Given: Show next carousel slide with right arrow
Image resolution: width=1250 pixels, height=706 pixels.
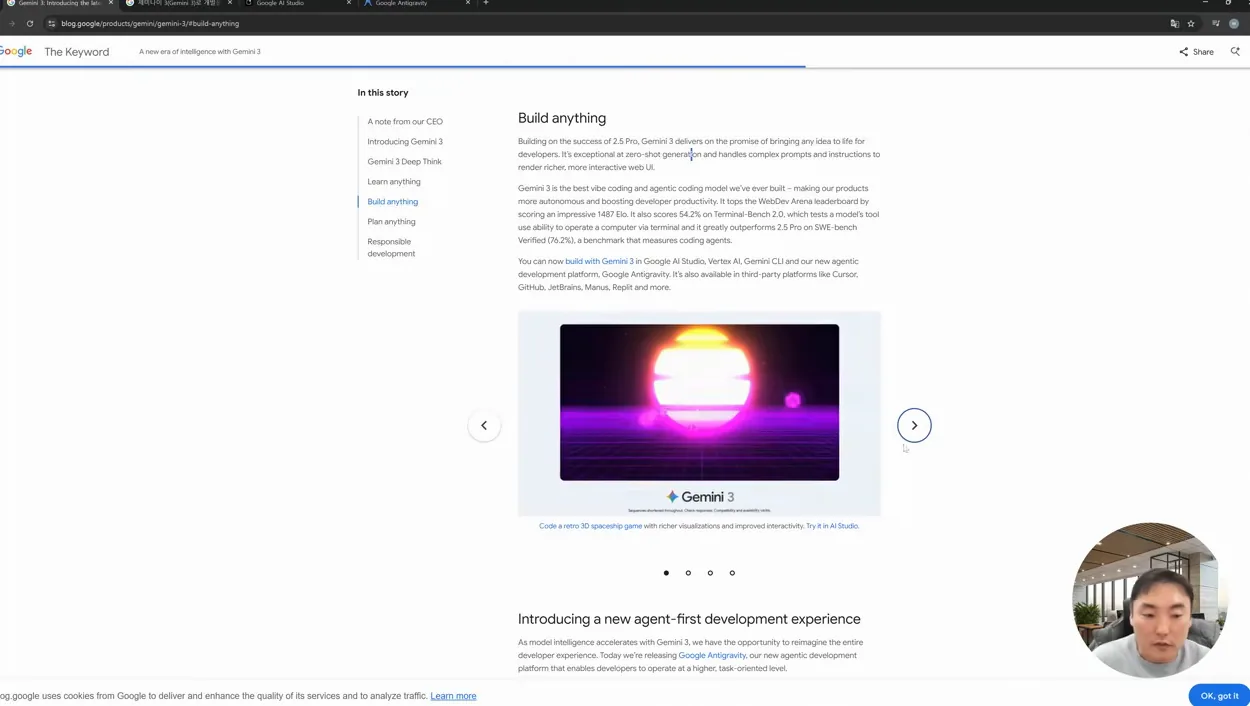Looking at the screenshot, I should point(914,425).
